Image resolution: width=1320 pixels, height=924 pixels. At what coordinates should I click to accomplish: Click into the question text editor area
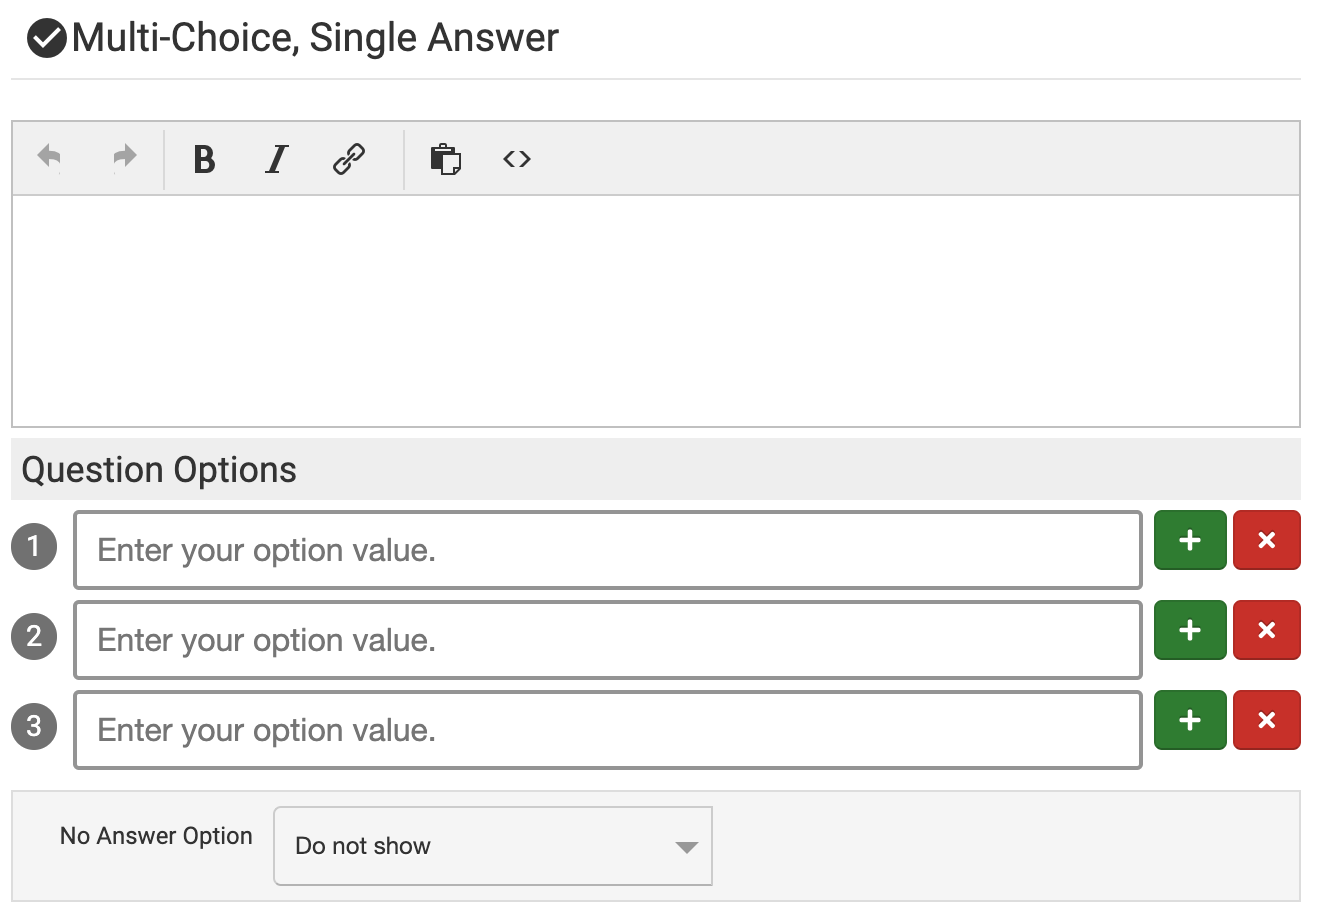(x=655, y=310)
